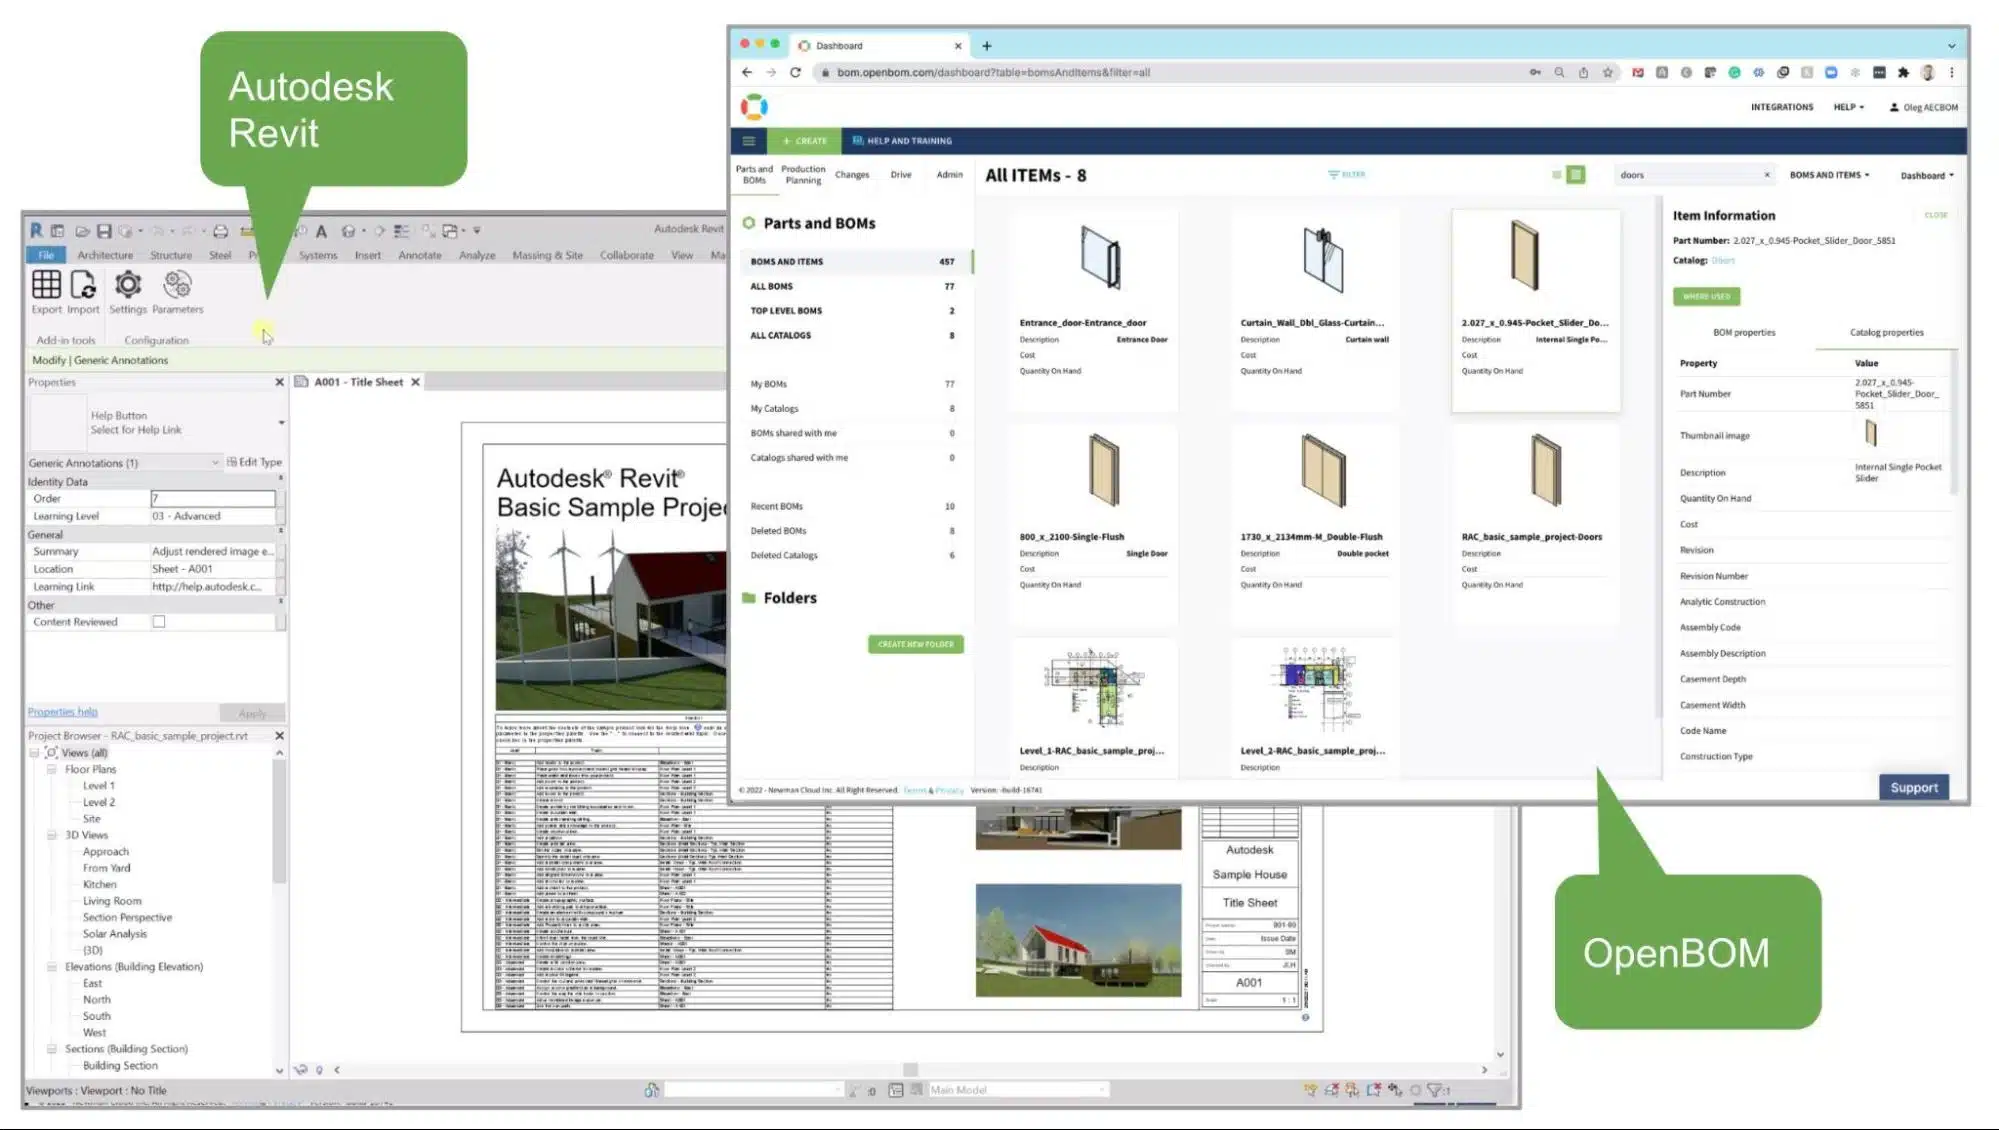
Task: Open the Help Button type dropdown arrow
Action: 281,423
